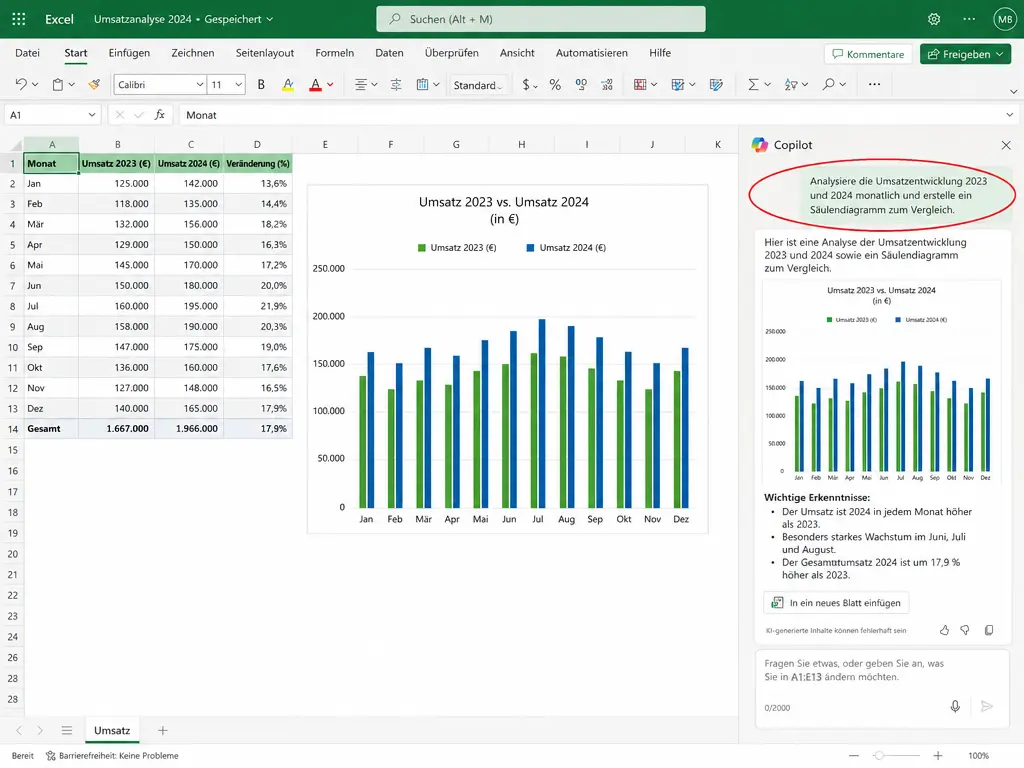Screen dimensions: 1024x768
Task: Click the insert function fx icon
Action: [159, 115]
